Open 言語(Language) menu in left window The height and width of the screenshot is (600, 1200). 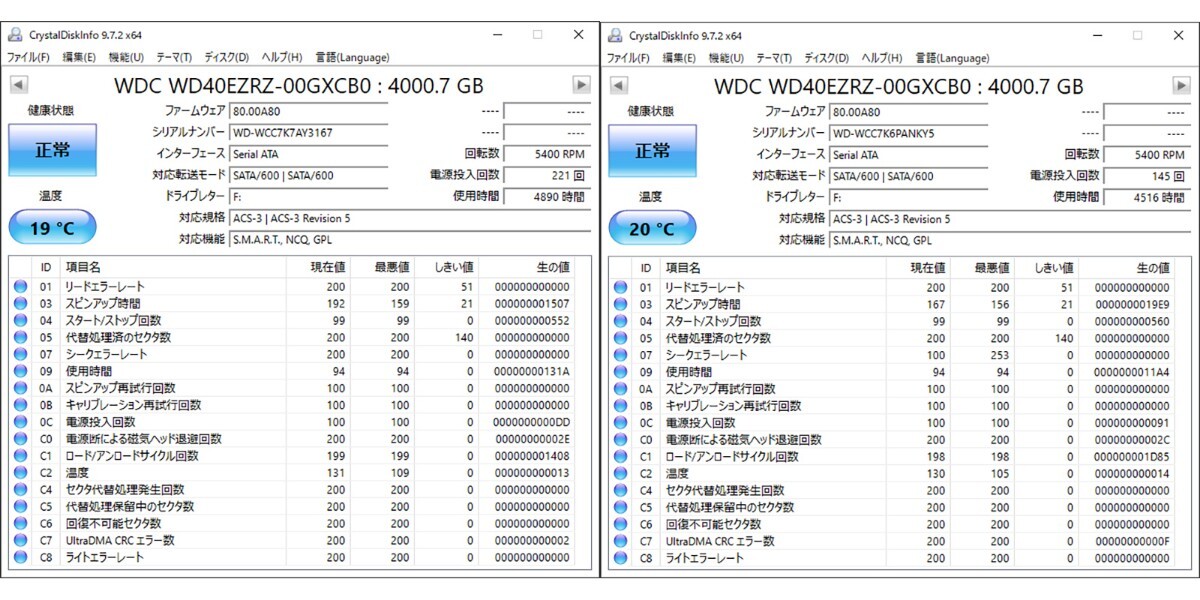pyautogui.click(x=352, y=58)
